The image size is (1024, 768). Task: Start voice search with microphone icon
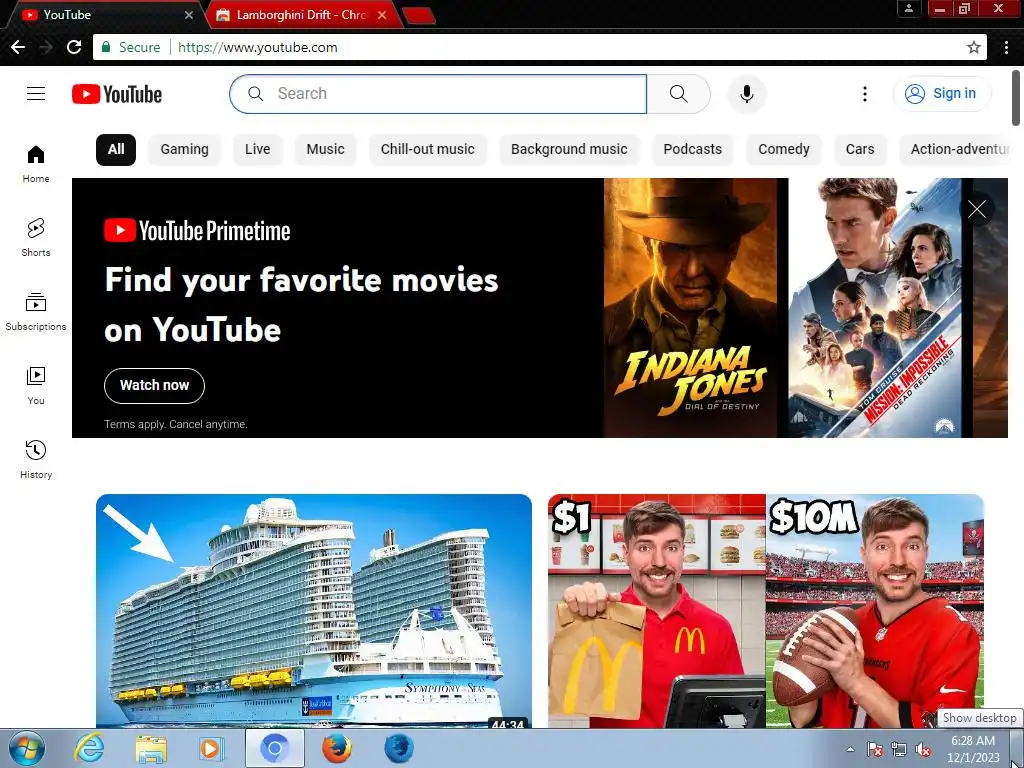[746, 94]
